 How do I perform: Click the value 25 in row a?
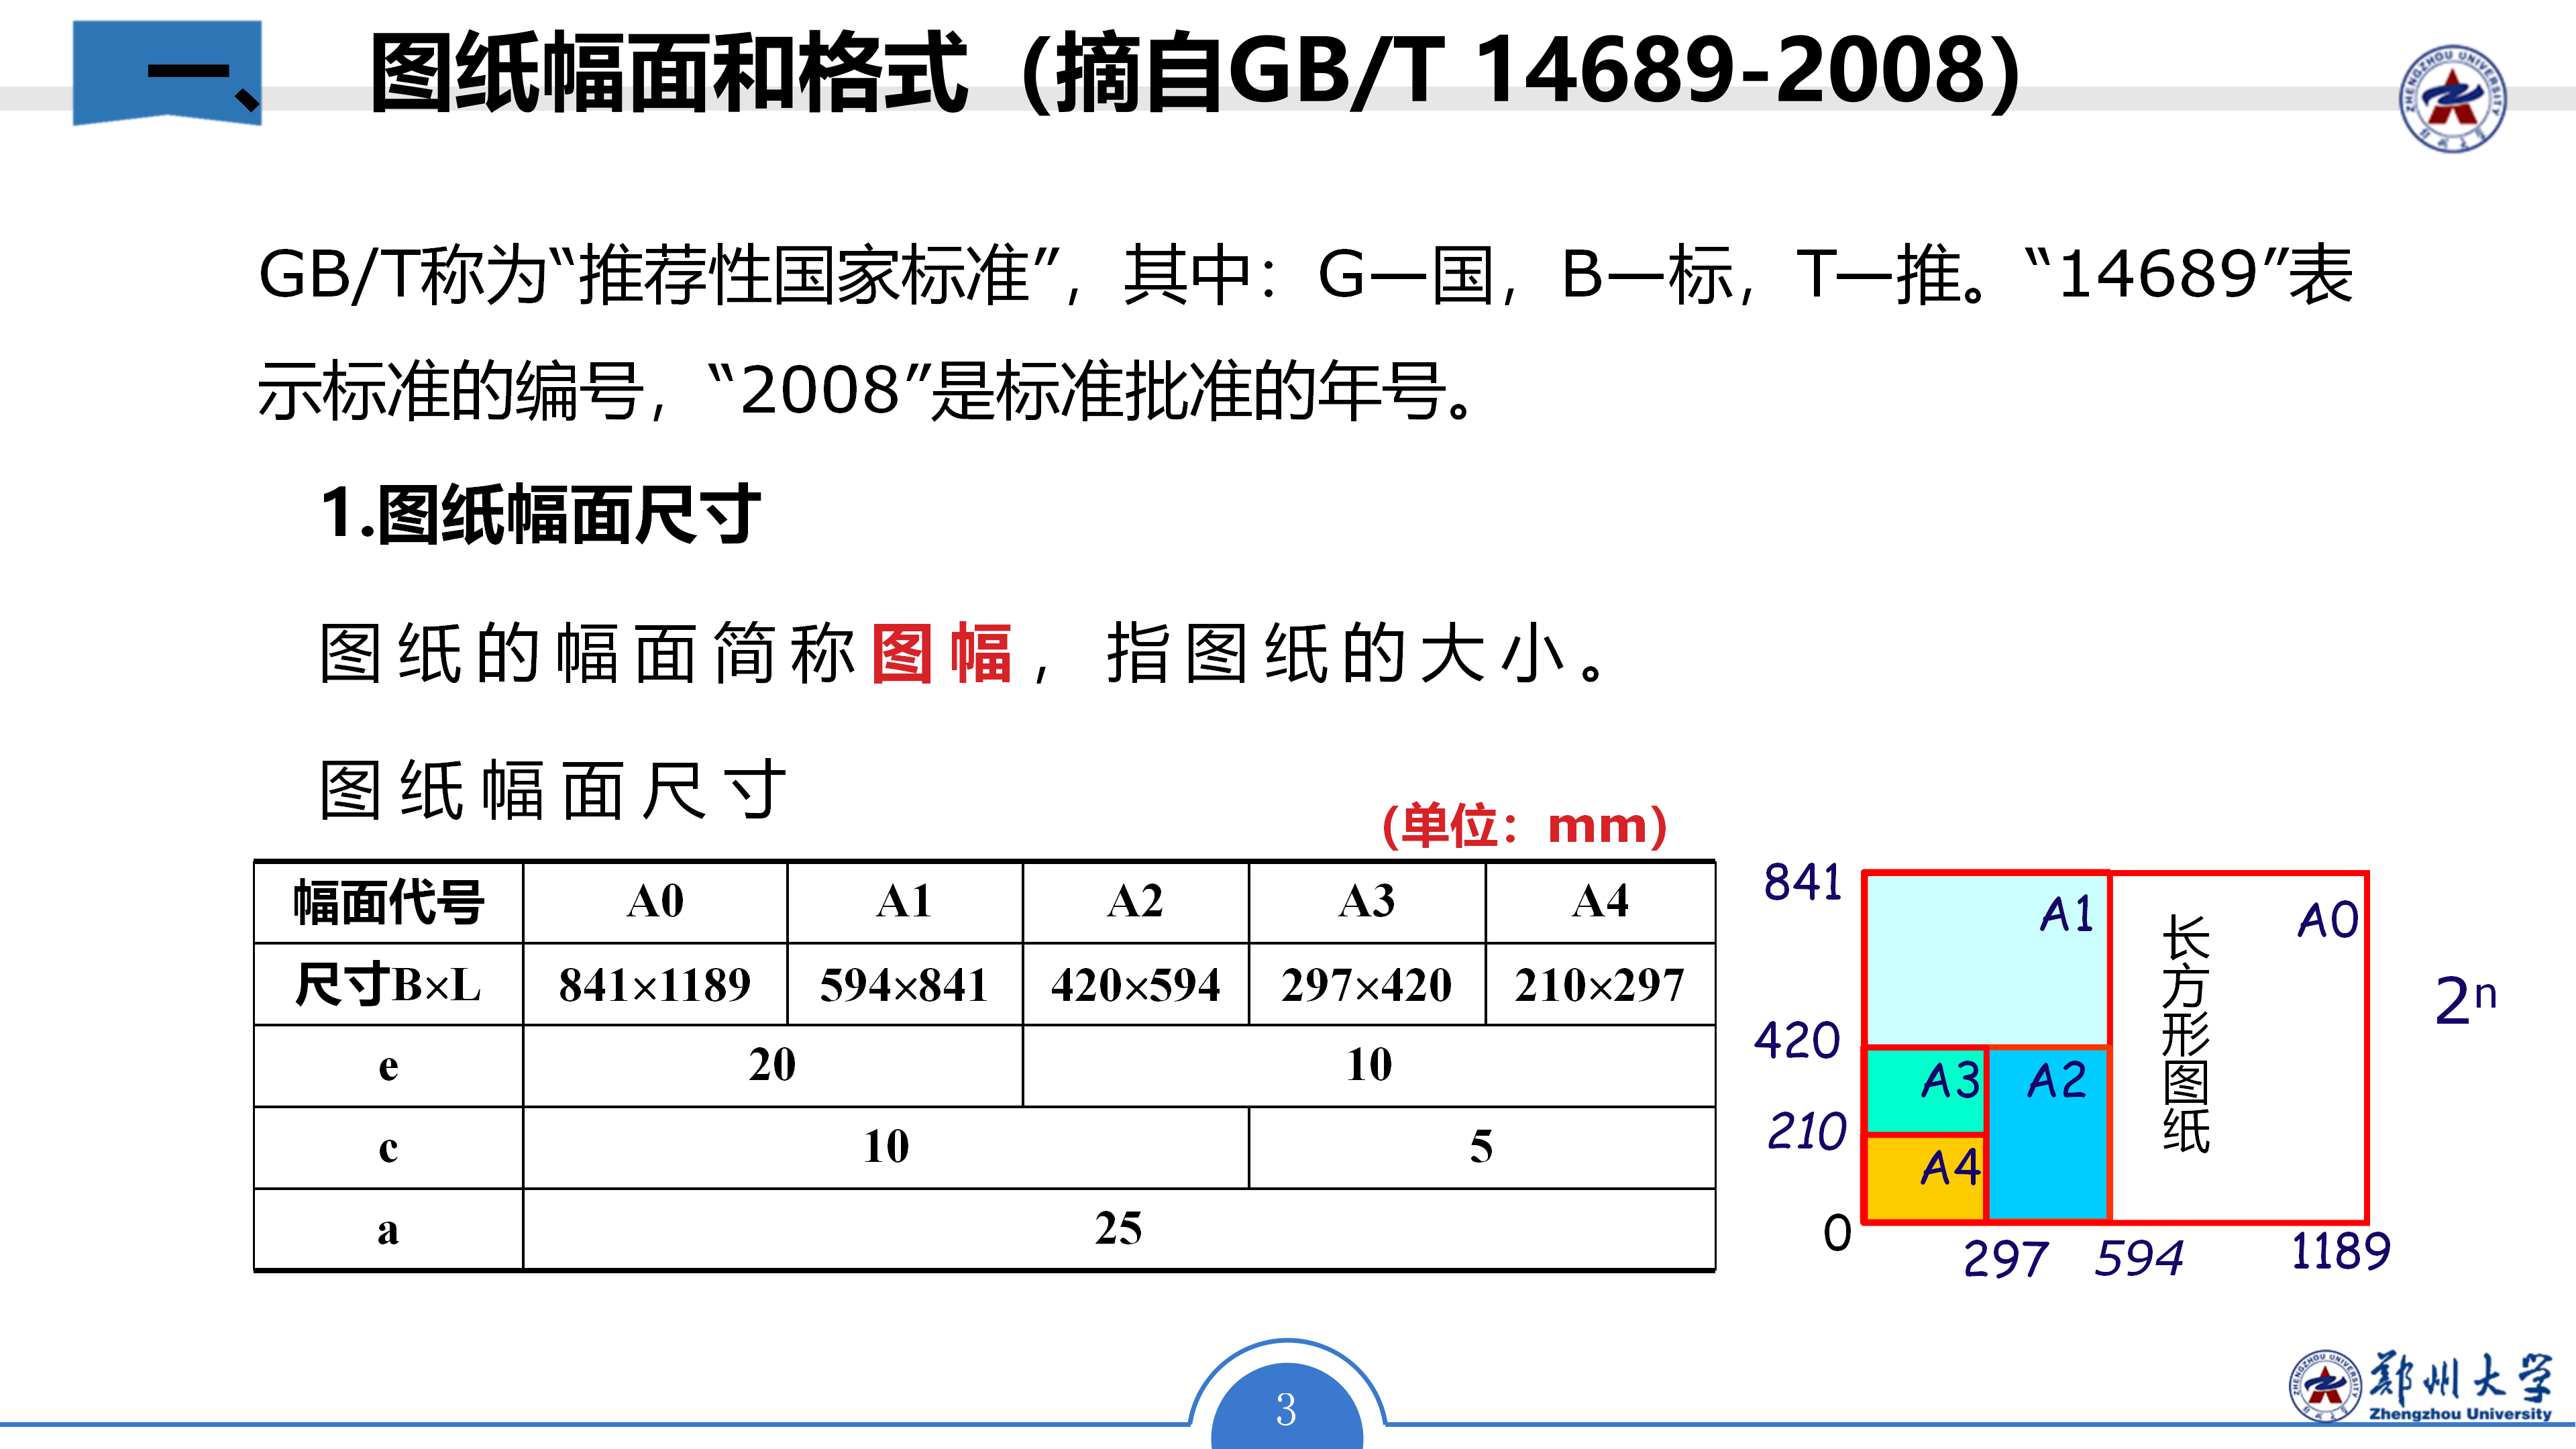tap(1118, 1228)
